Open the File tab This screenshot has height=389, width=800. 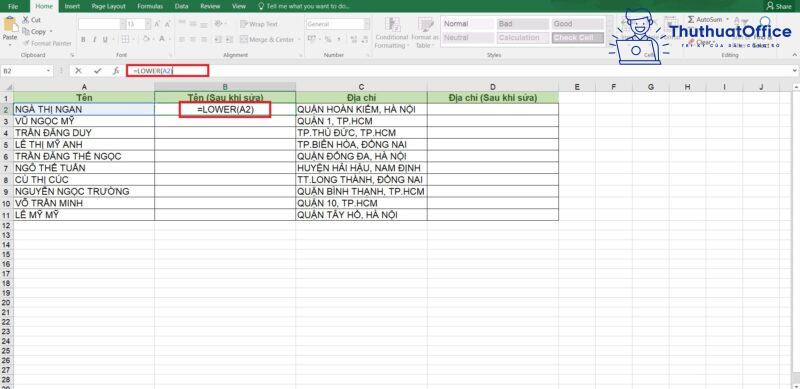click(x=13, y=6)
